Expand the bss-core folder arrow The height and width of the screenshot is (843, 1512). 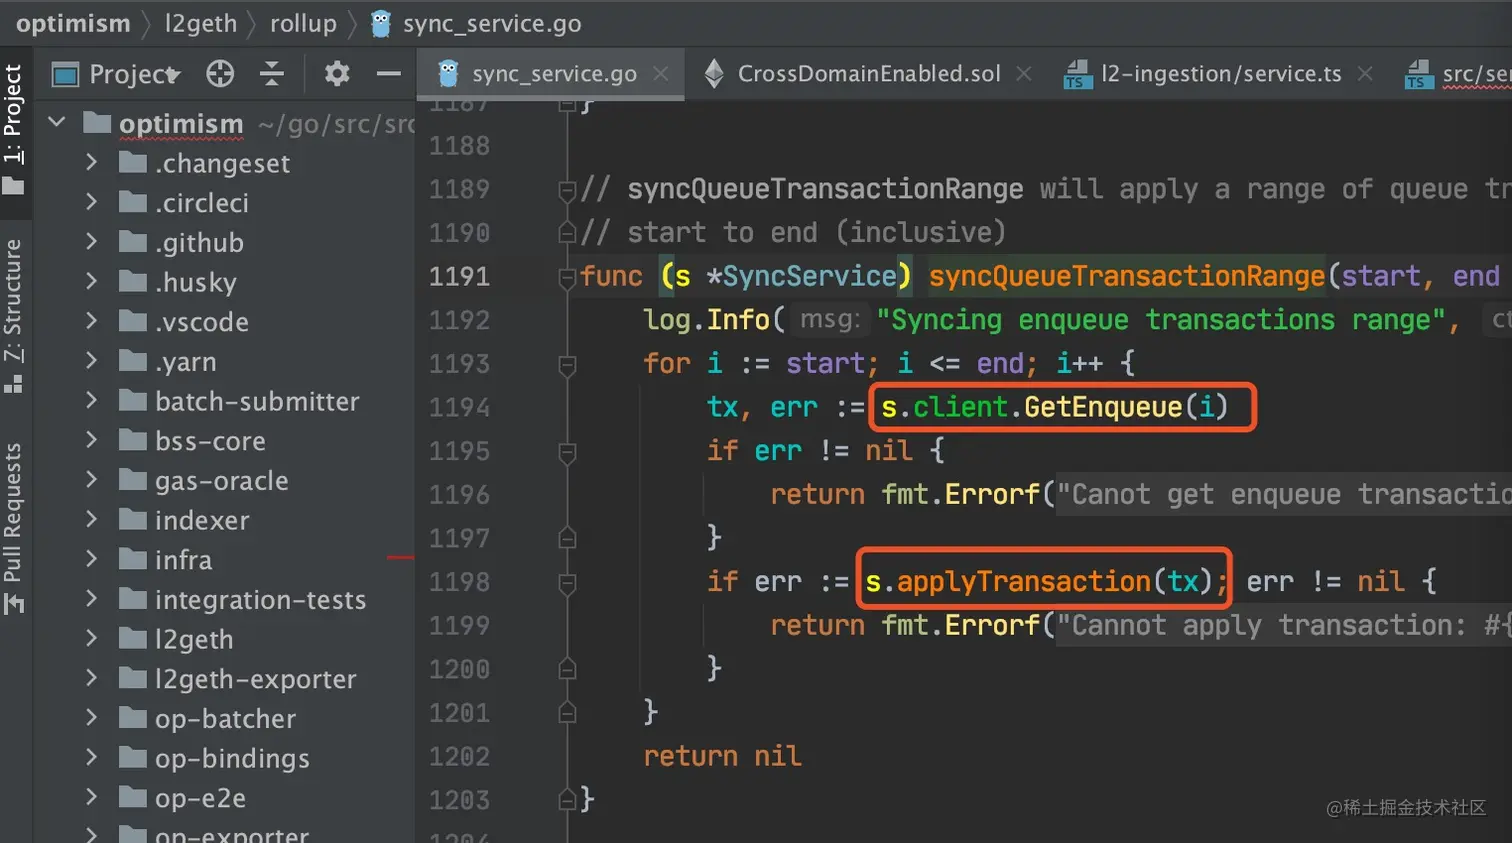coord(92,440)
